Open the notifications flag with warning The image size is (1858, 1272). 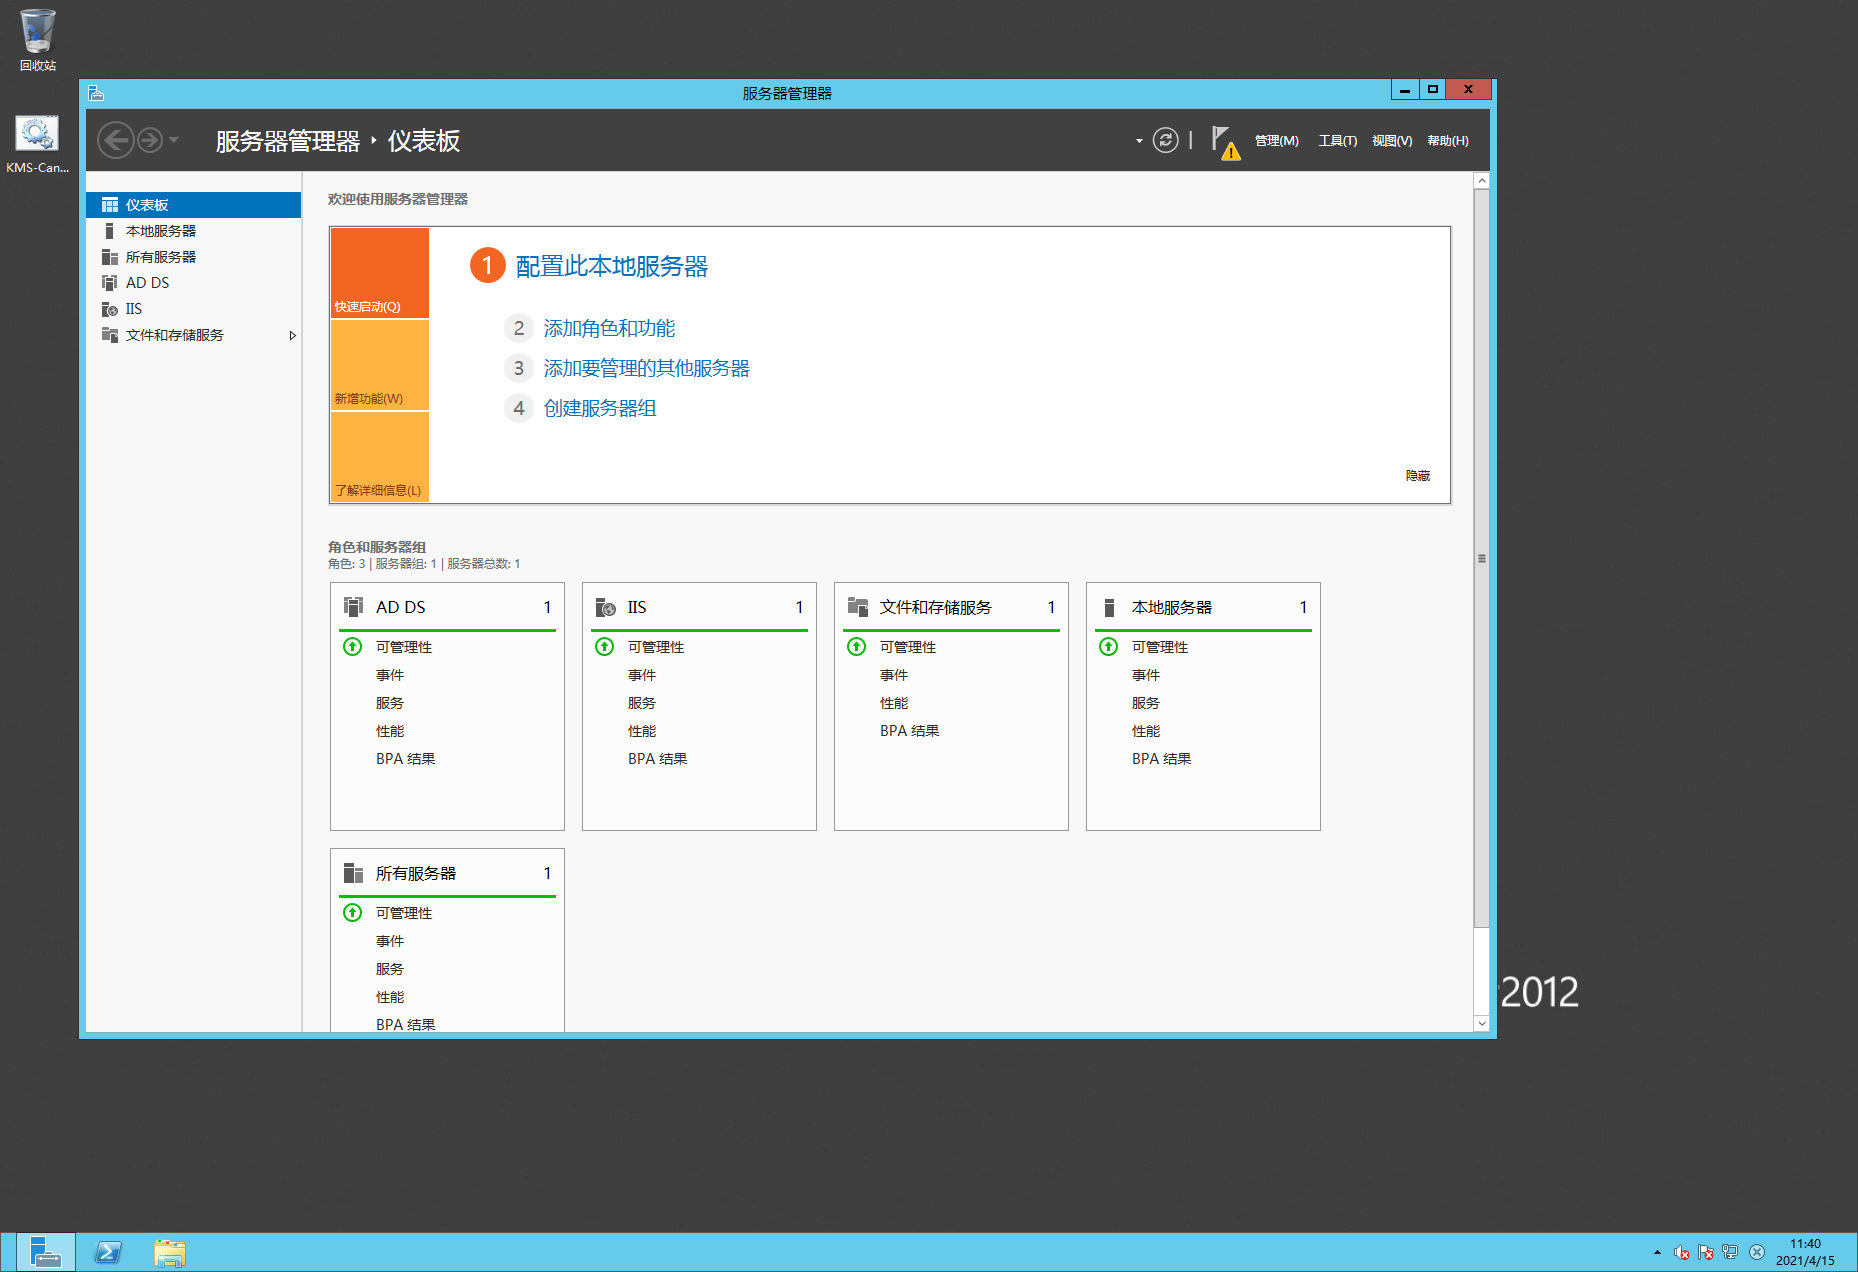1225,142
